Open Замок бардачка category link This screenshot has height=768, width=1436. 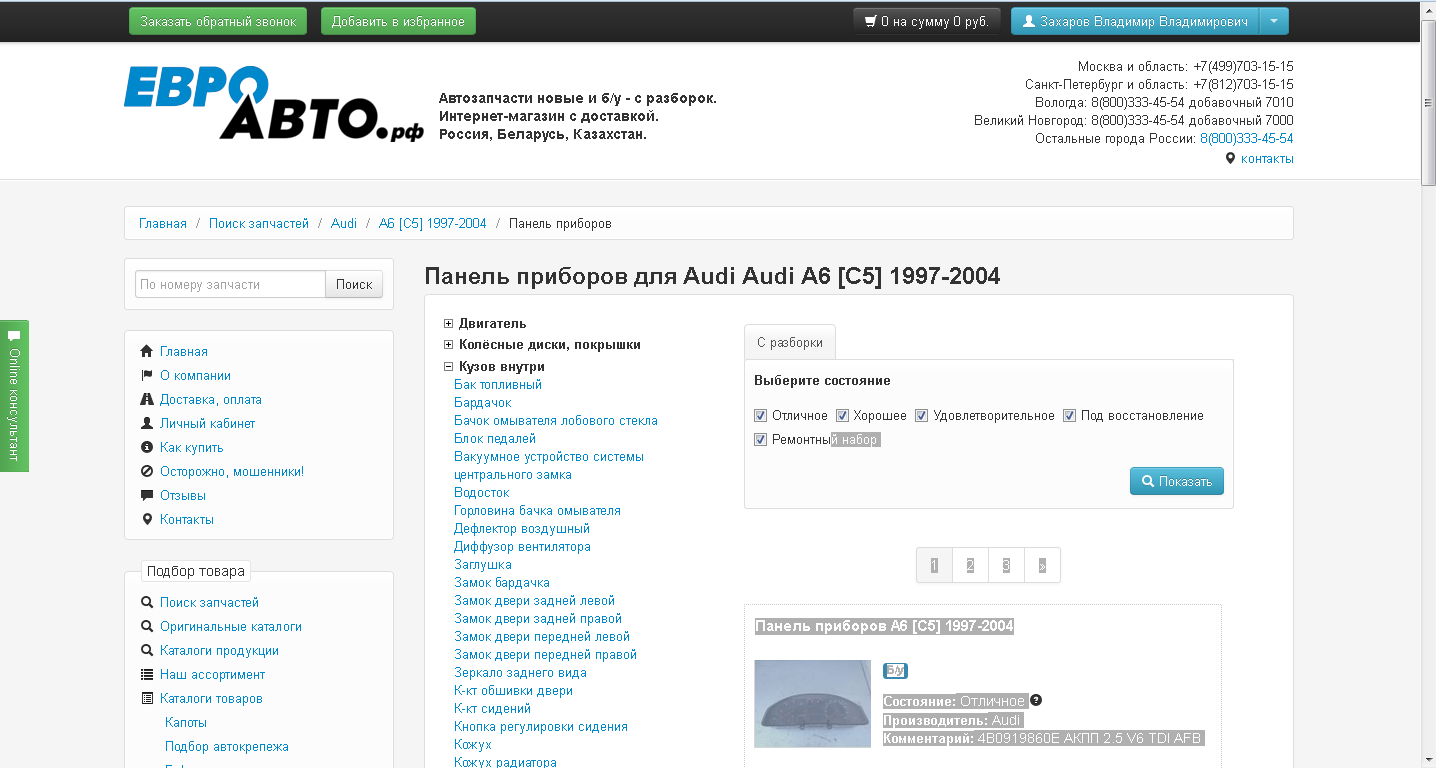[502, 582]
